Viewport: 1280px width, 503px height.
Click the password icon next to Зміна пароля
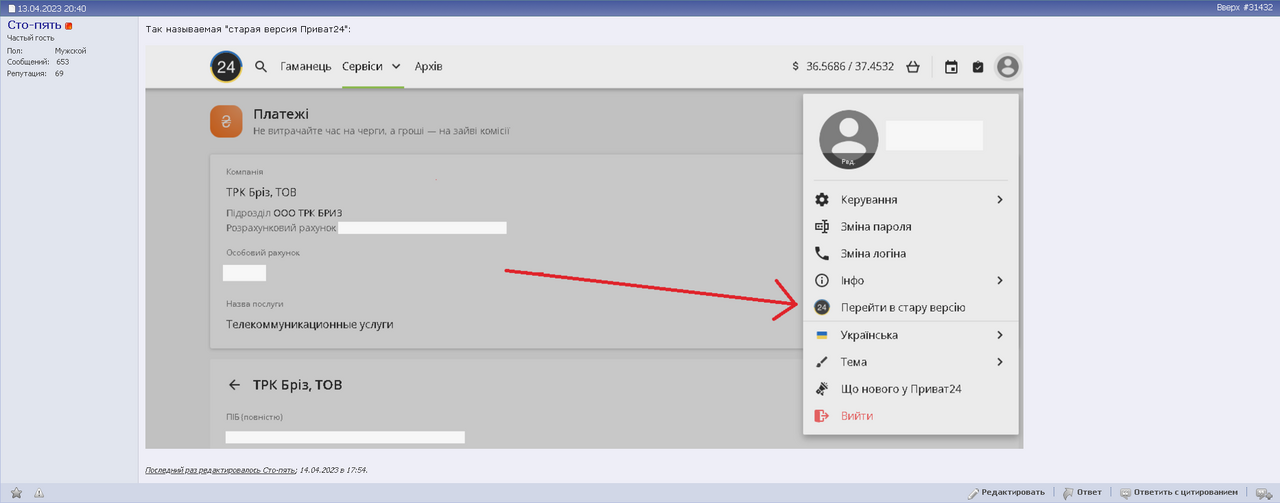click(822, 227)
